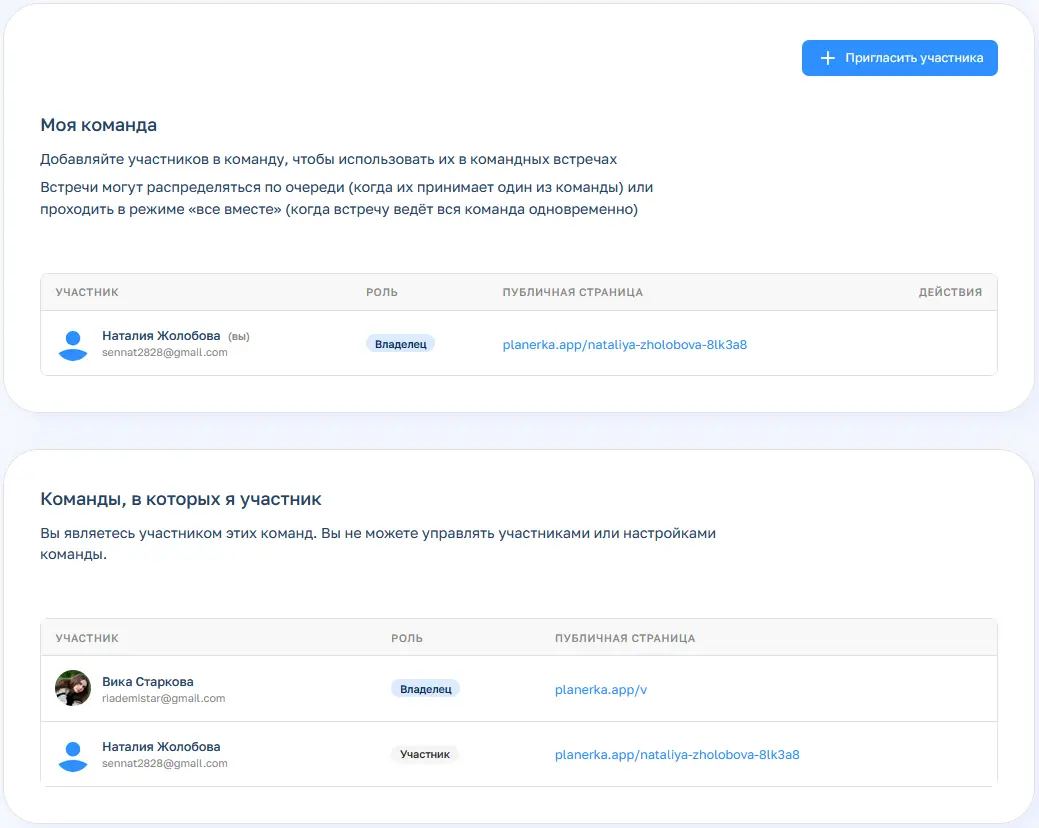This screenshot has height=828, width=1039.
Task: Select the name «Вика Старкова»
Action: [x=147, y=682]
